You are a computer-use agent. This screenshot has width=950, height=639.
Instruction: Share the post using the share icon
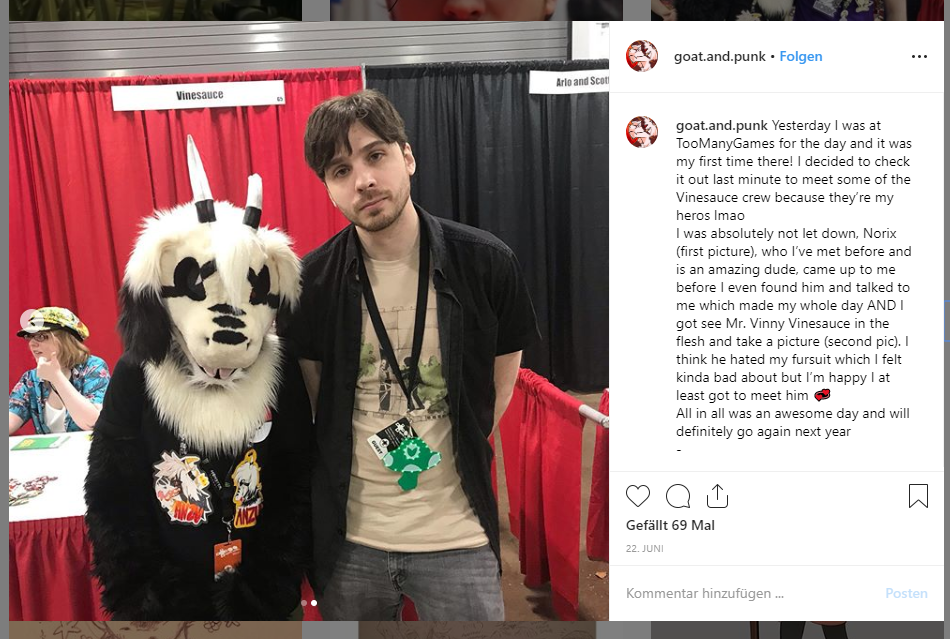tap(717, 496)
